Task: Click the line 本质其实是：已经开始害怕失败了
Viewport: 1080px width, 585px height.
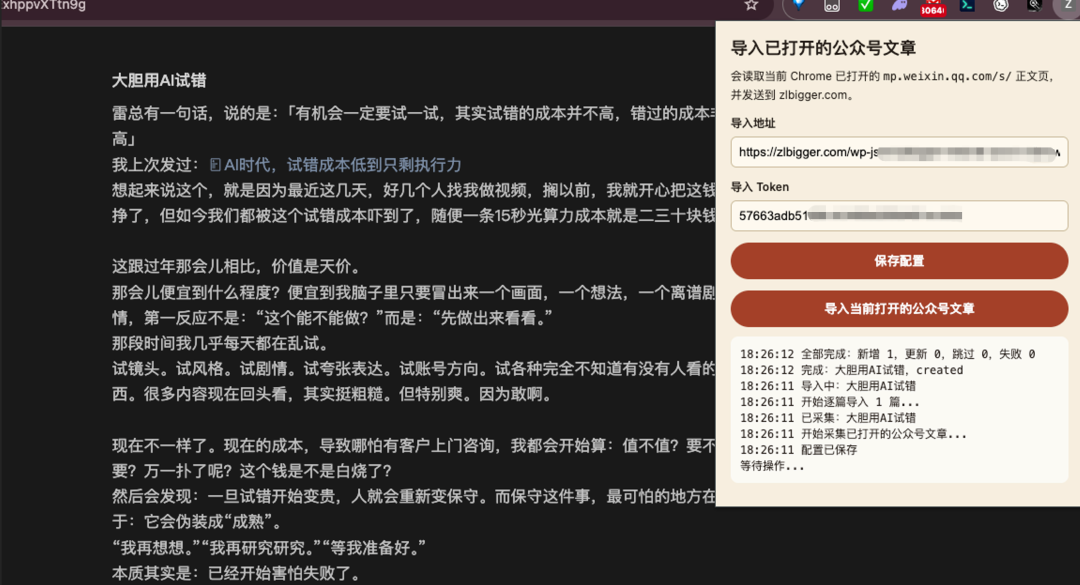Action: [x=236, y=573]
